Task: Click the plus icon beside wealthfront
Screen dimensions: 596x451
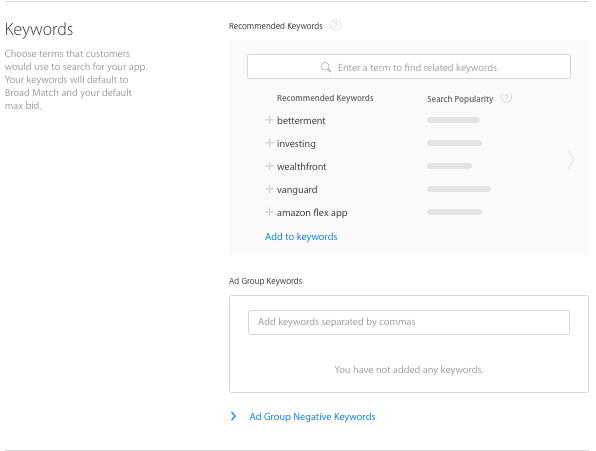Action: click(269, 166)
